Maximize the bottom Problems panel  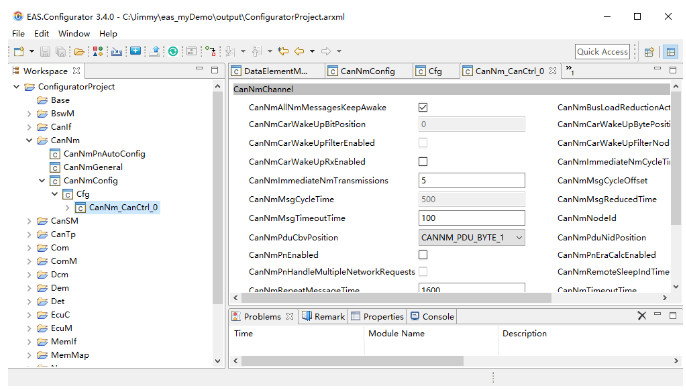click(673, 316)
